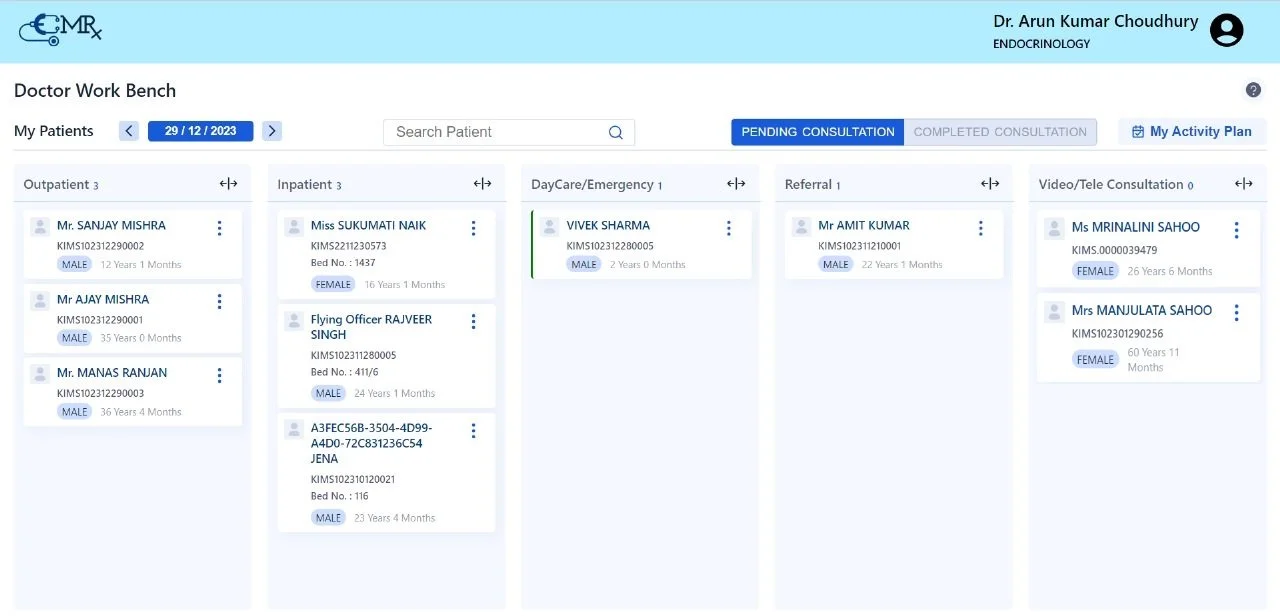Click Bed No. : 1437 text
The image size is (1280, 616).
343,262
